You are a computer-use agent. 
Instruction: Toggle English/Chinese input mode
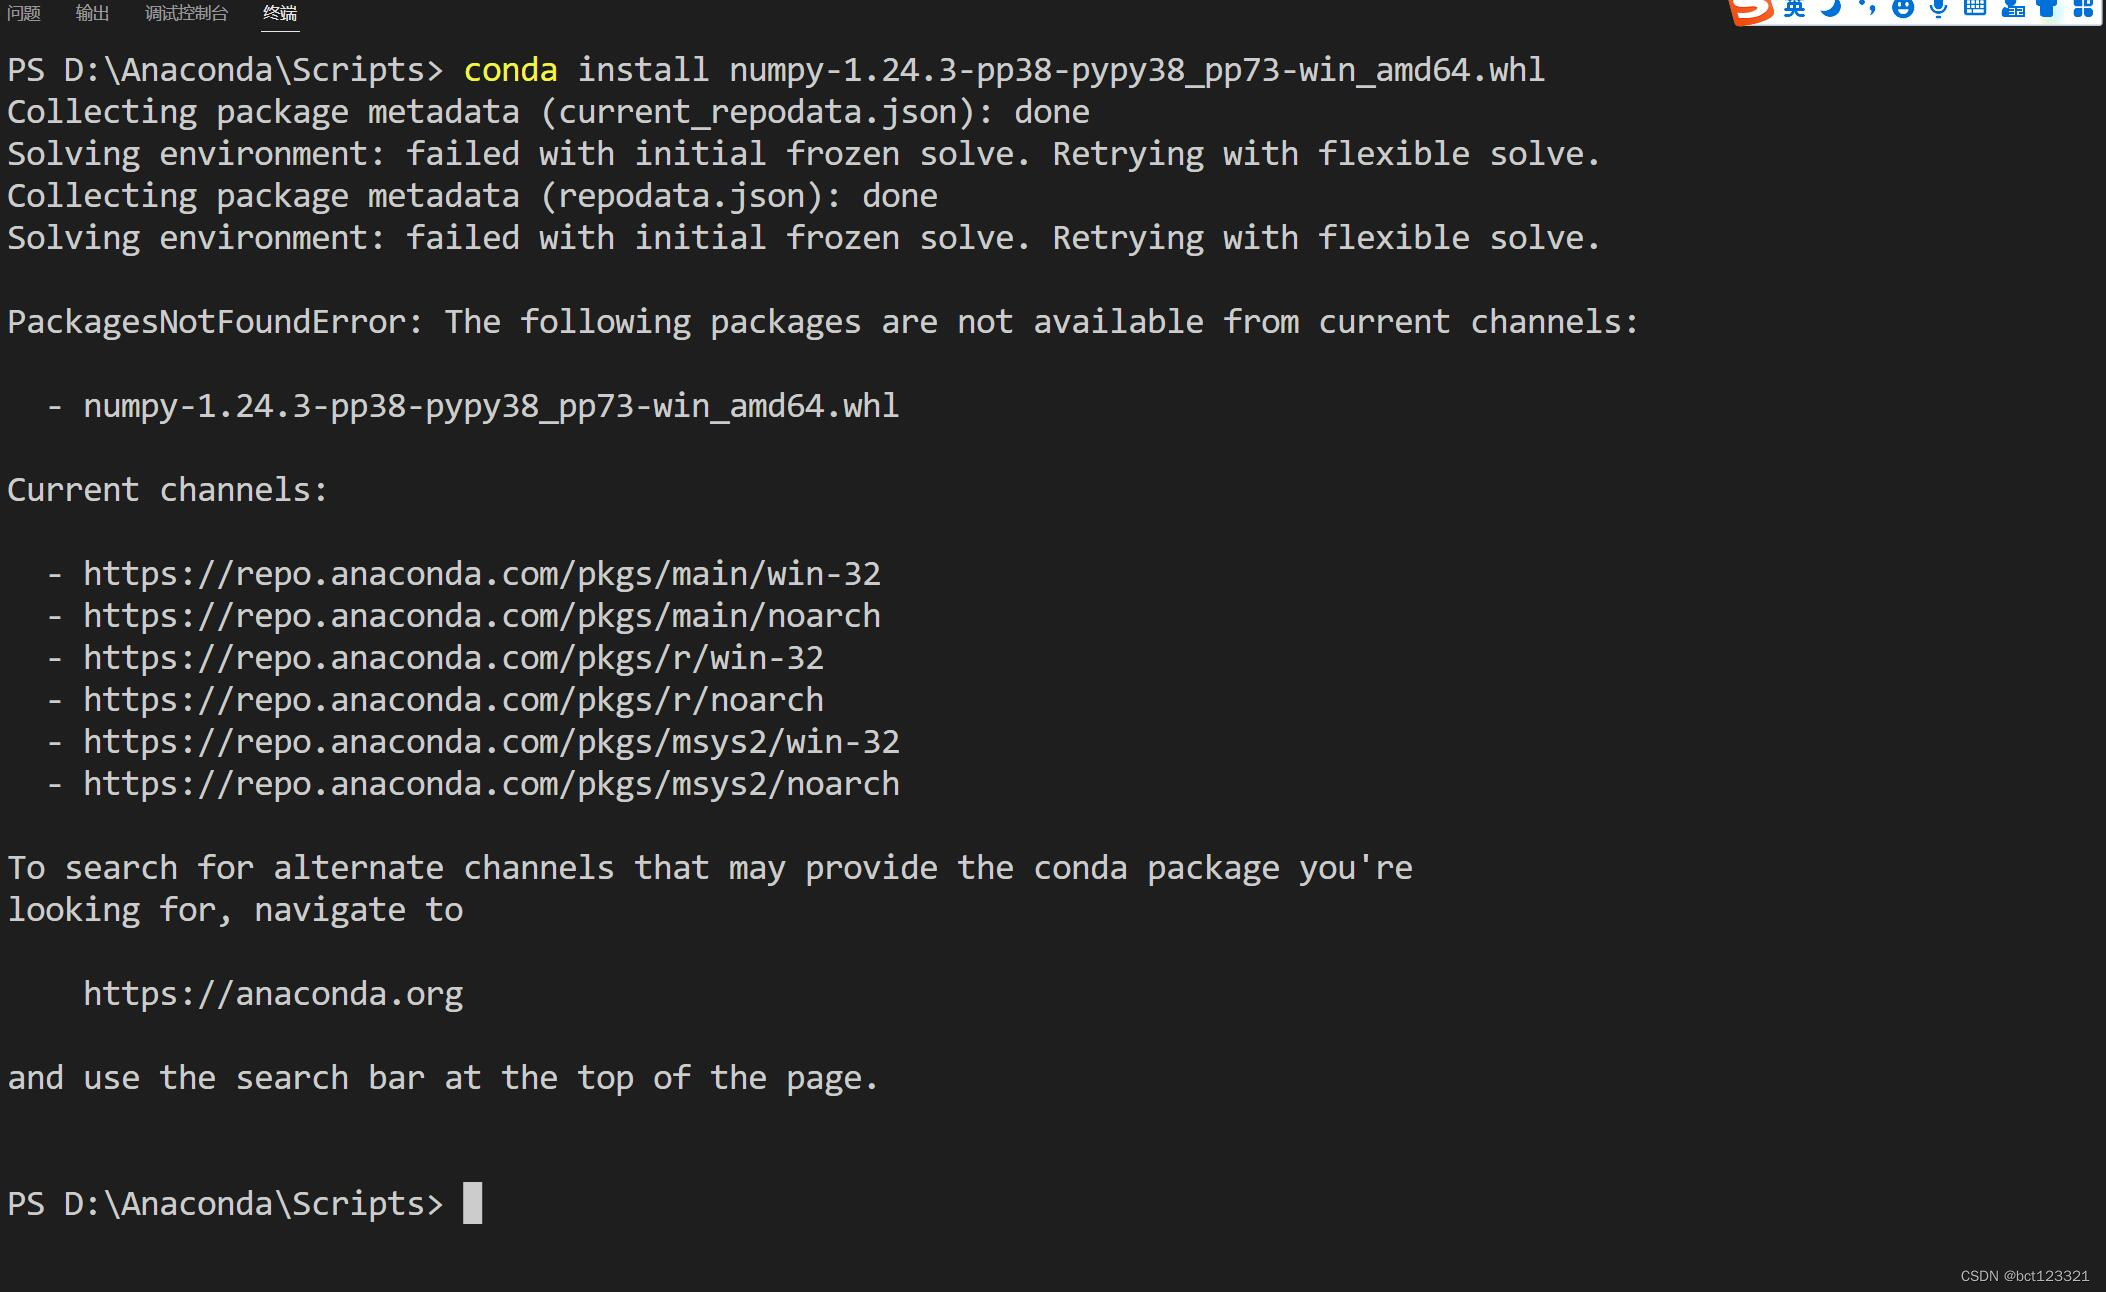tap(1795, 9)
